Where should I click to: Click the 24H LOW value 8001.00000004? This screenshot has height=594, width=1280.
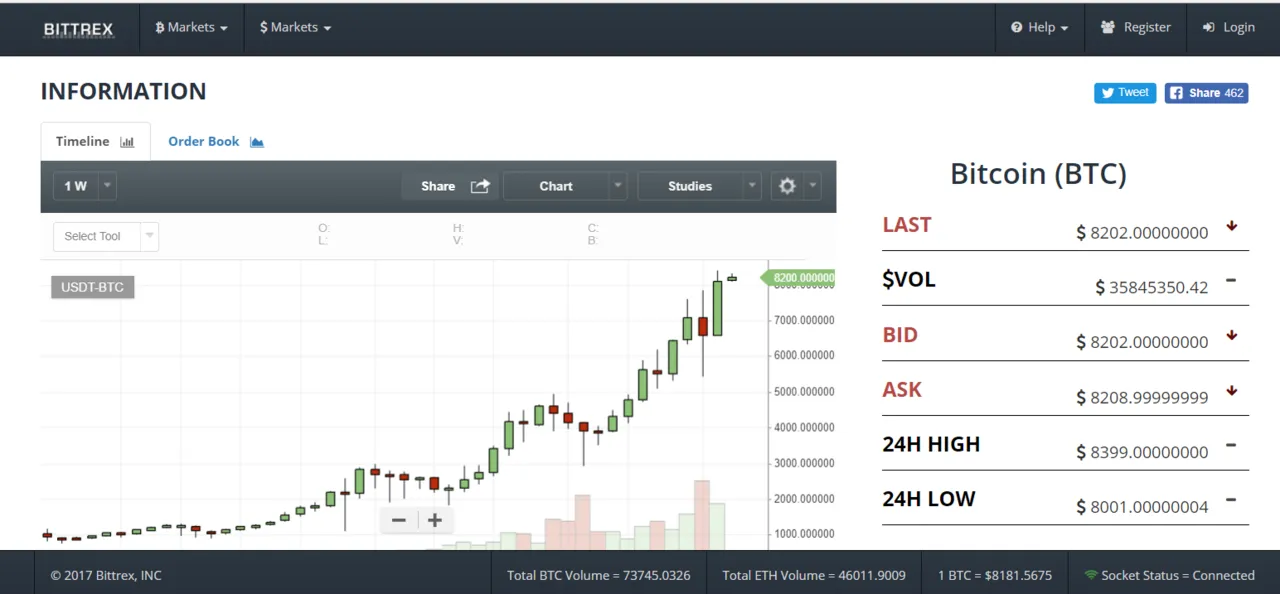point(1142,508)
